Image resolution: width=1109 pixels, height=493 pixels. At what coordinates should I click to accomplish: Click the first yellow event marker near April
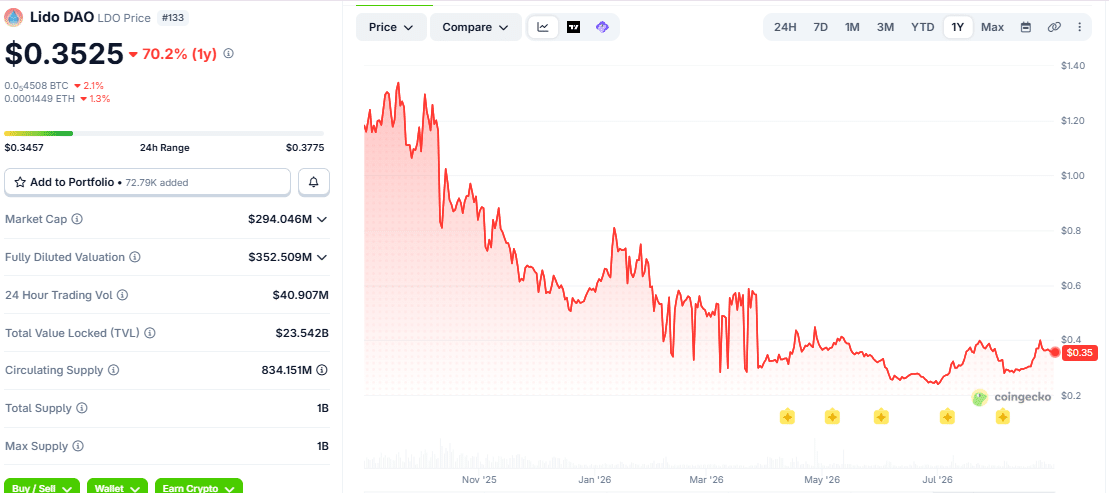pyautogui.click(x=787, y=417)
